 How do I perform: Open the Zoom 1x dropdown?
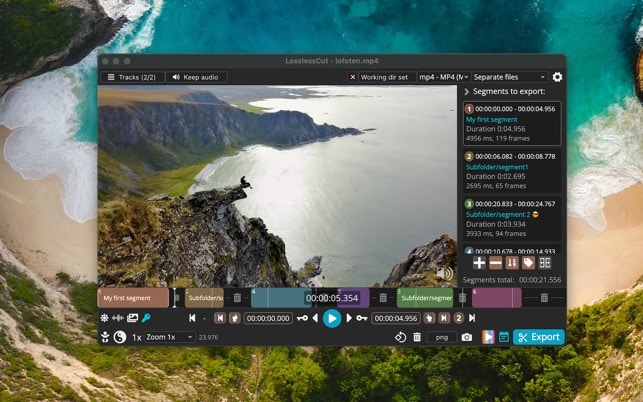169,337
